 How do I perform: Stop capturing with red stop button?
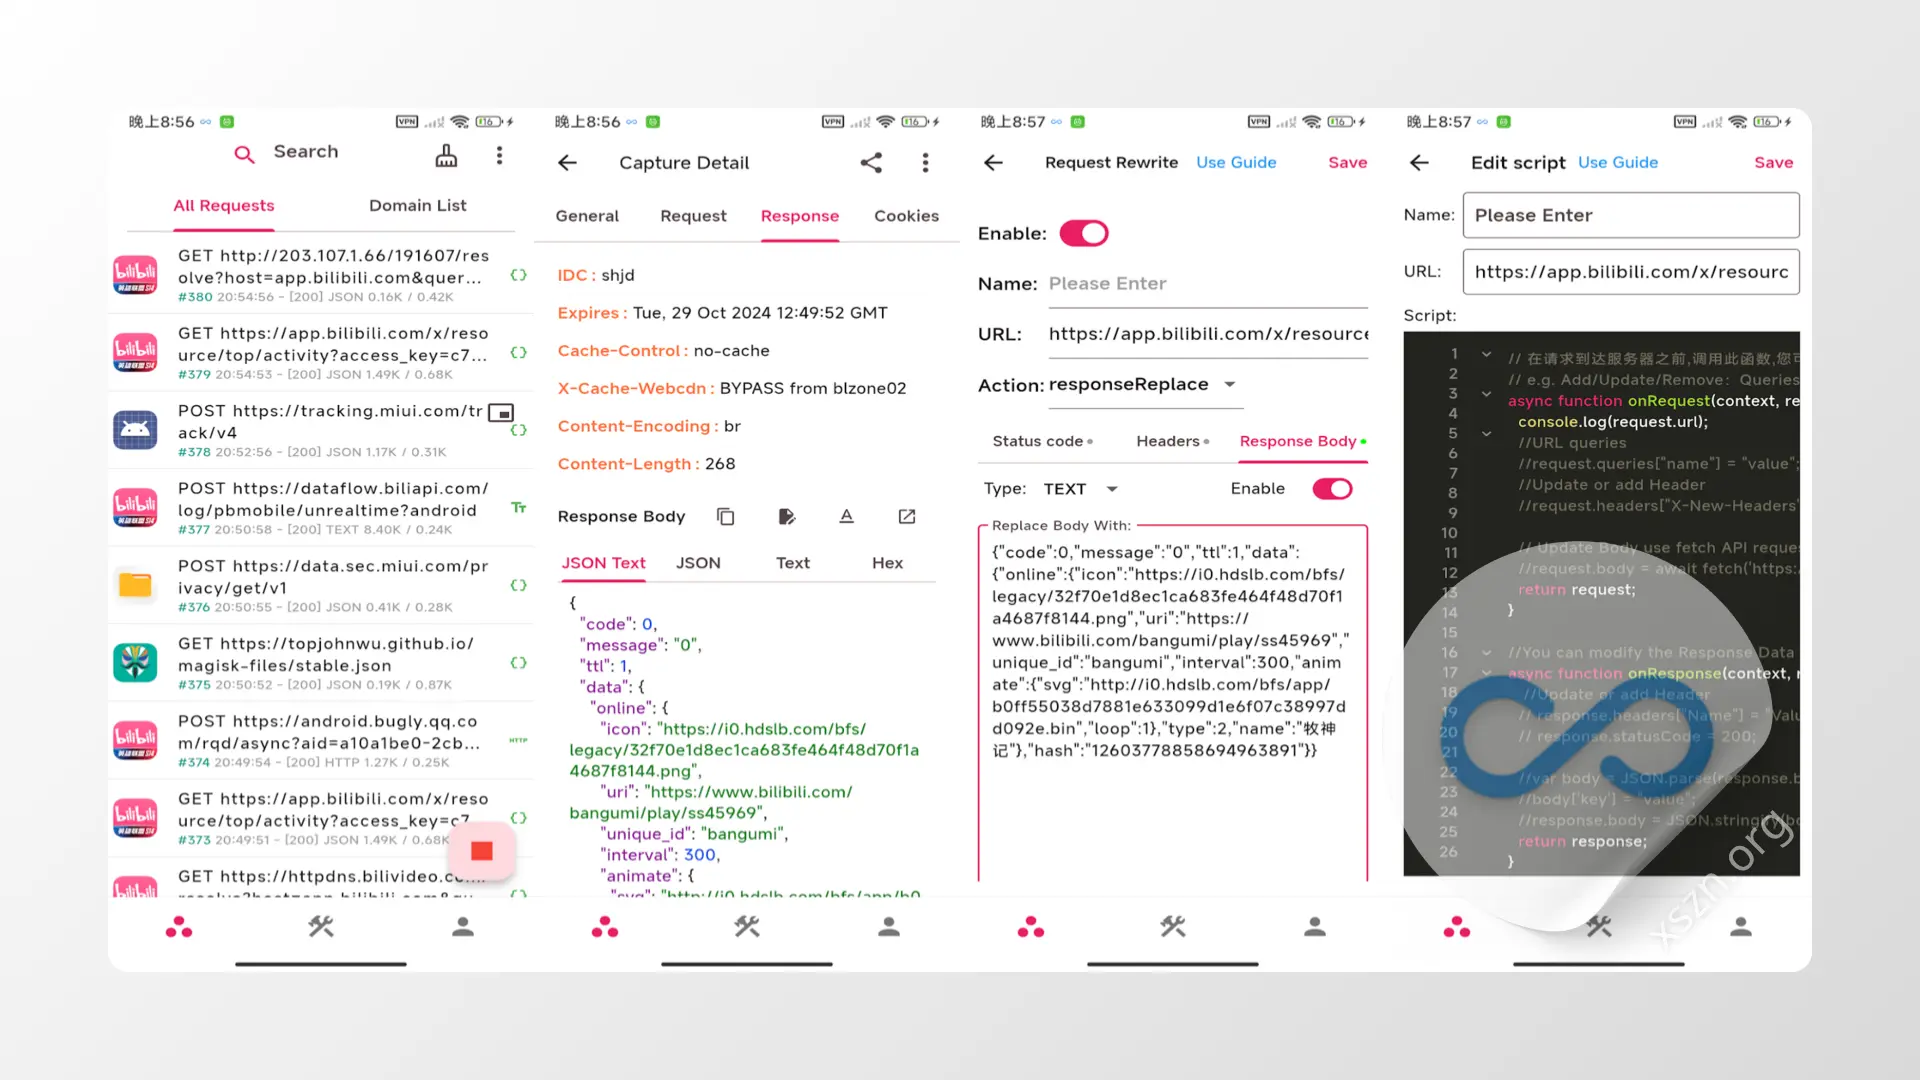tap(482, 851)
